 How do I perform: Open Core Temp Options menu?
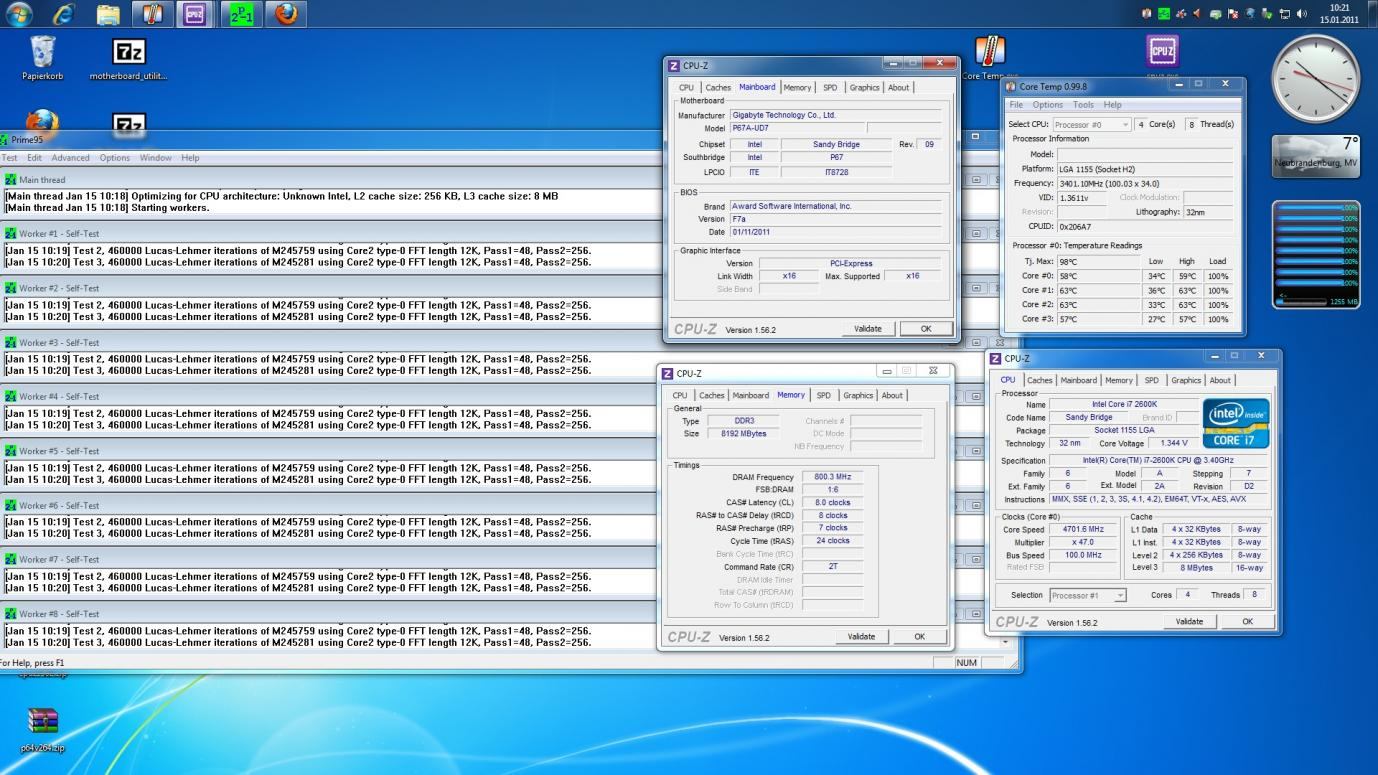(x=1048, y=104)
